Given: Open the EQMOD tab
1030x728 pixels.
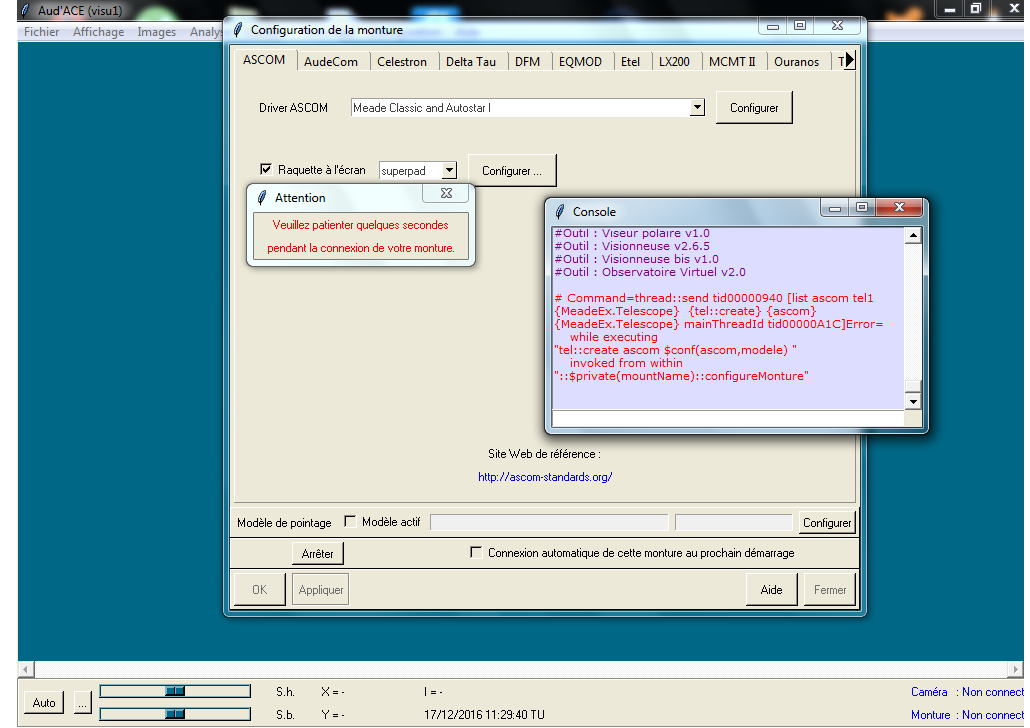Looking at the screenshot, I should 580,62.
